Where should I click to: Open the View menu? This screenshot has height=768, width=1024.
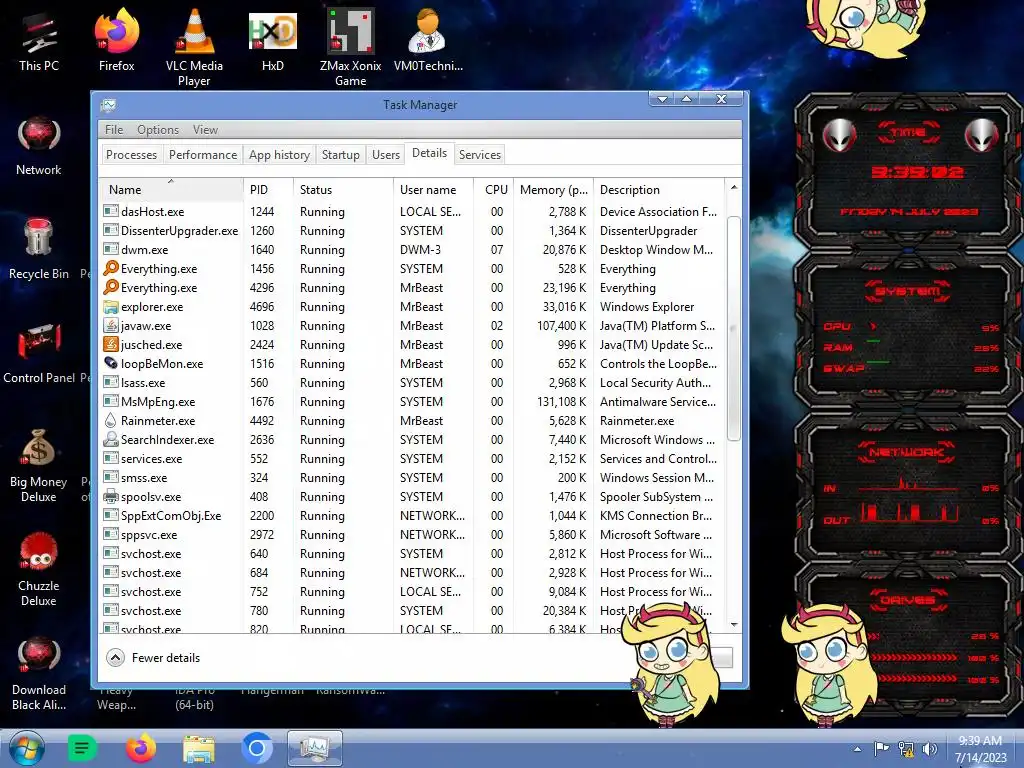click(205, 129)
